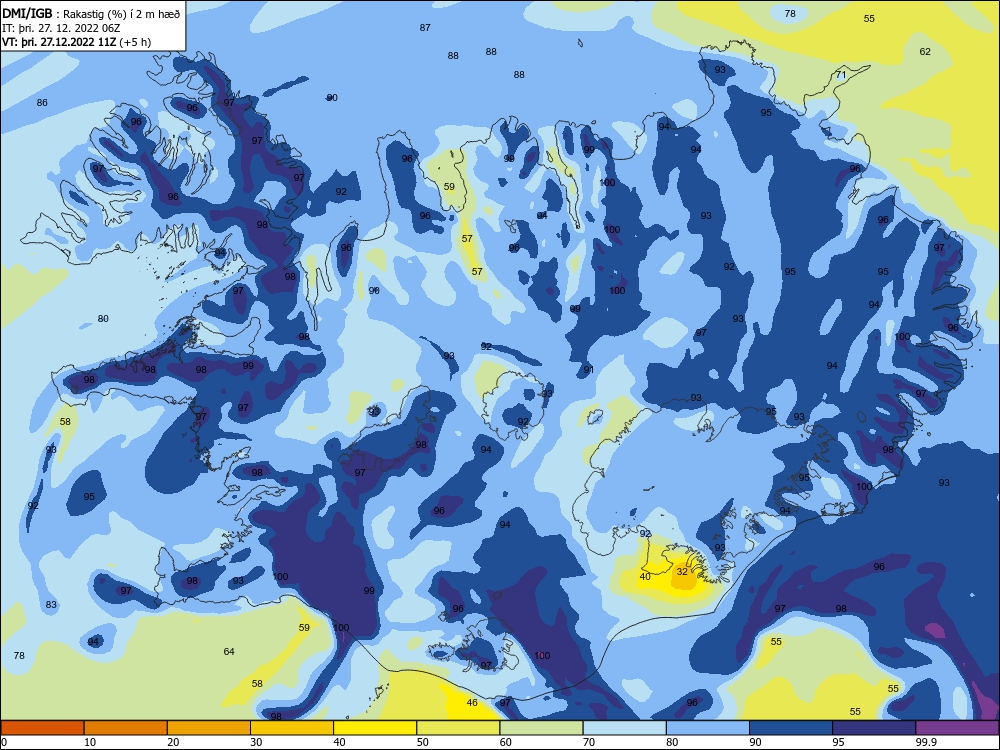This screenshot has height=750, width=1000.
Task: Click the dark orange 0–10 legend swatch
Action: [x=42, y=728]
